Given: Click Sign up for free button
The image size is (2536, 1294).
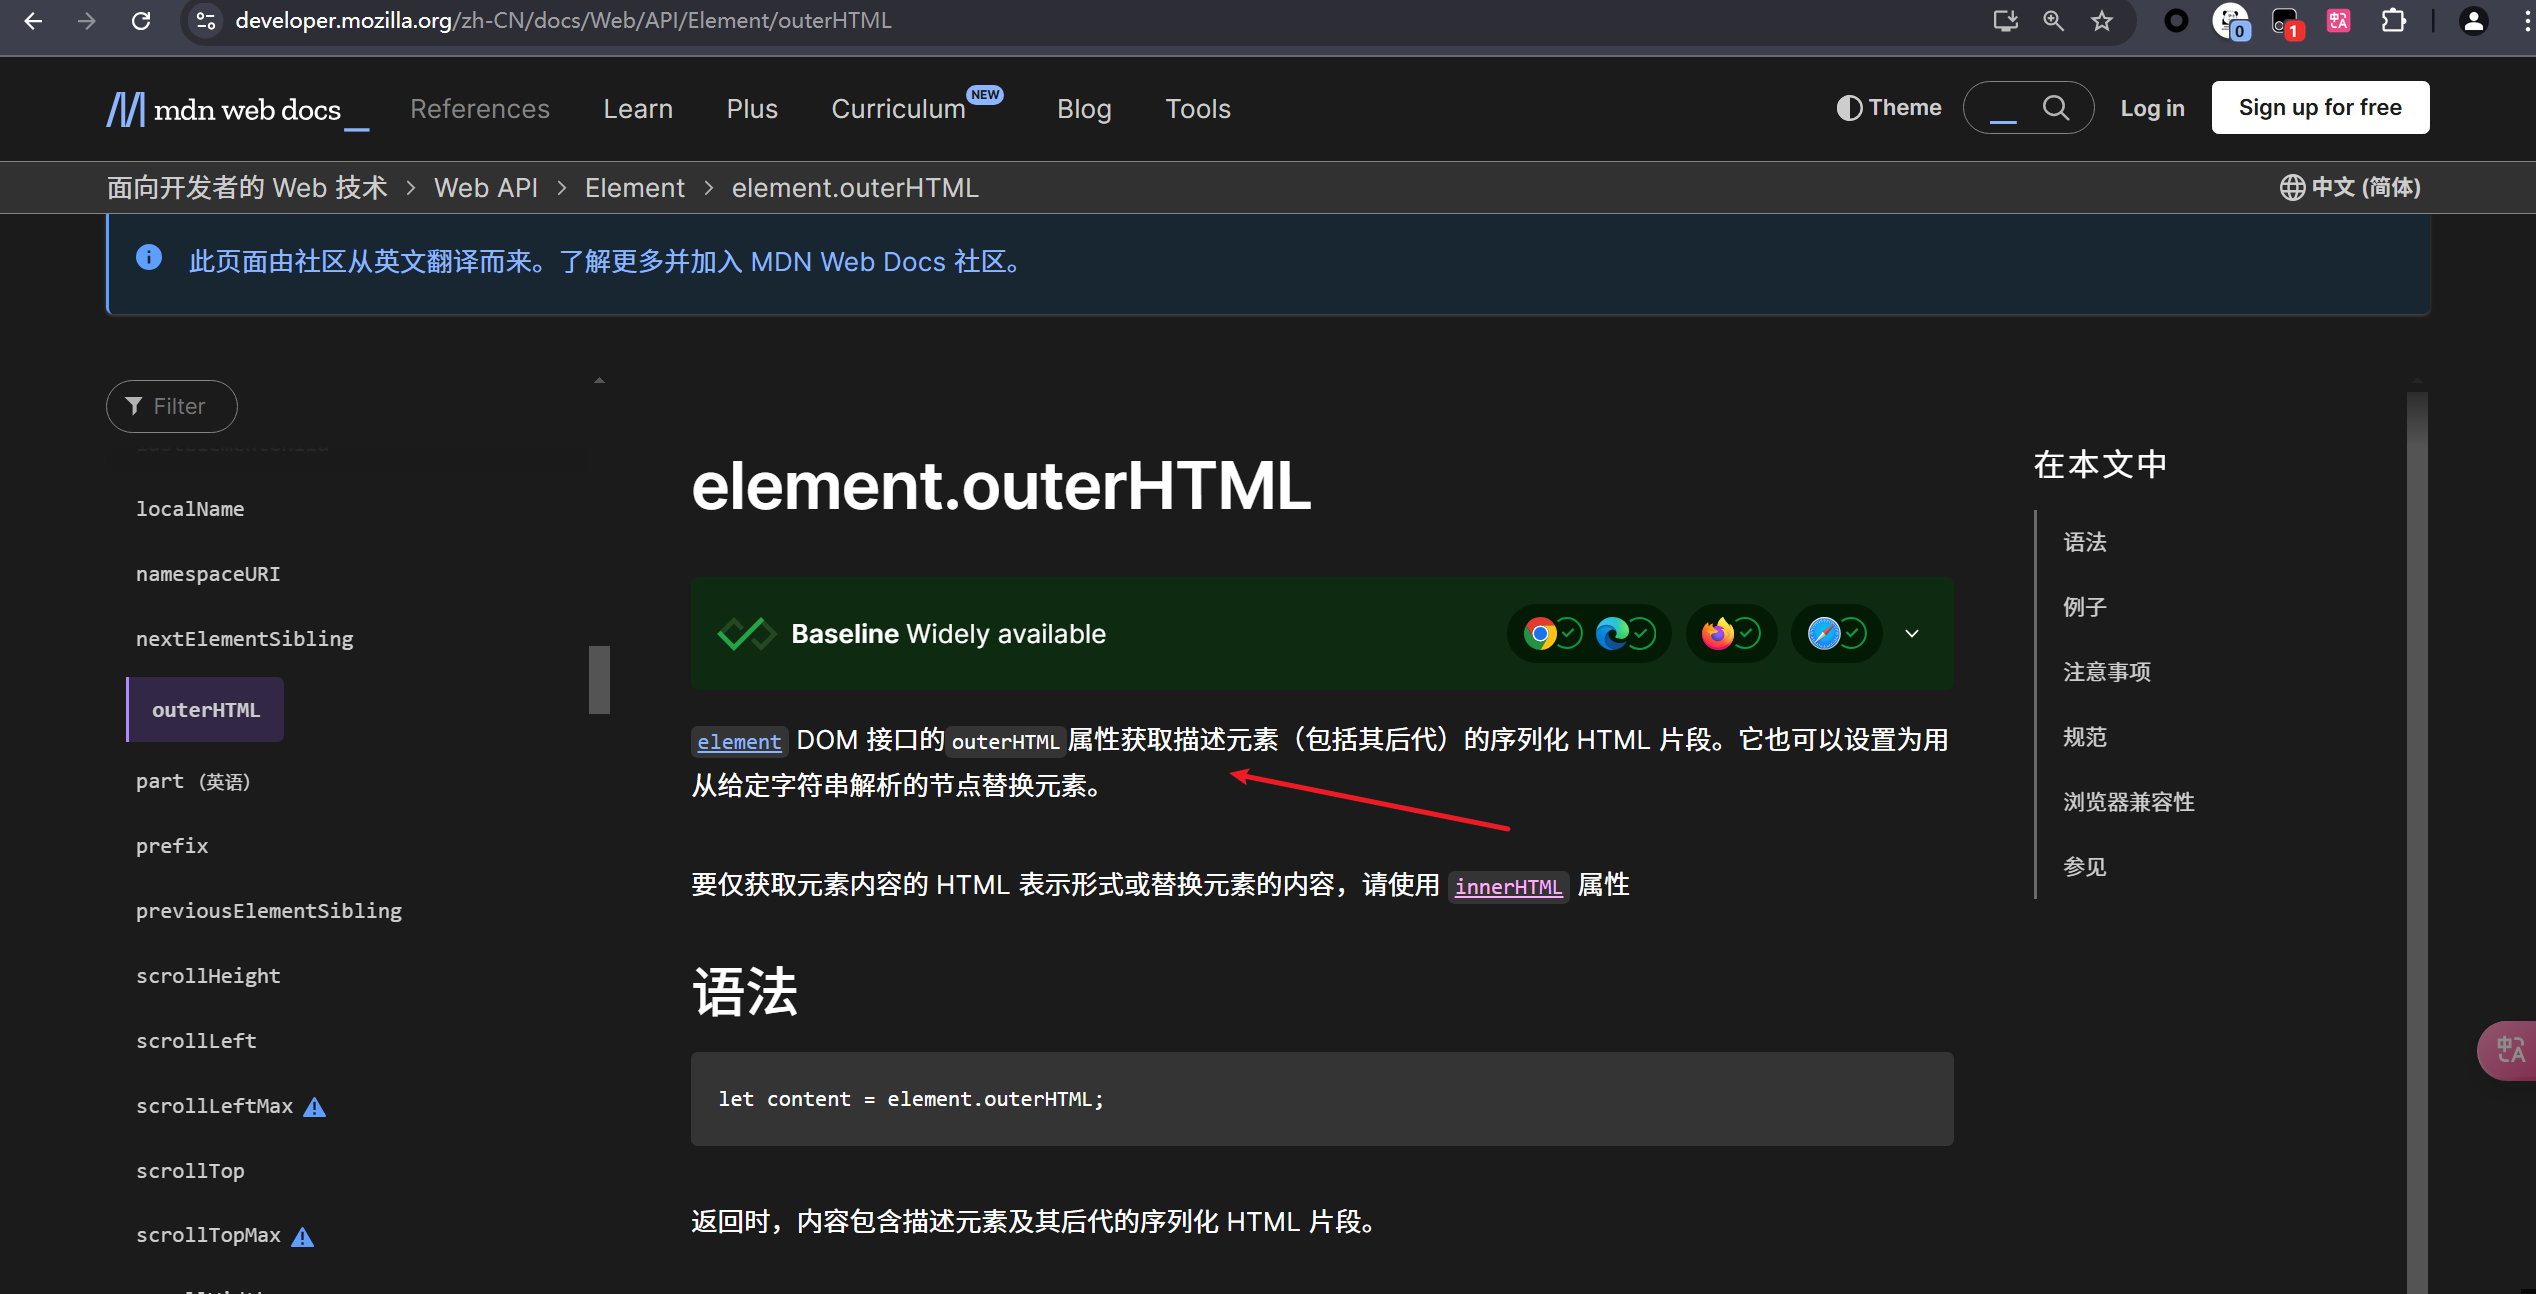Looking at the screenshot, I should [x=2320, y=108].
